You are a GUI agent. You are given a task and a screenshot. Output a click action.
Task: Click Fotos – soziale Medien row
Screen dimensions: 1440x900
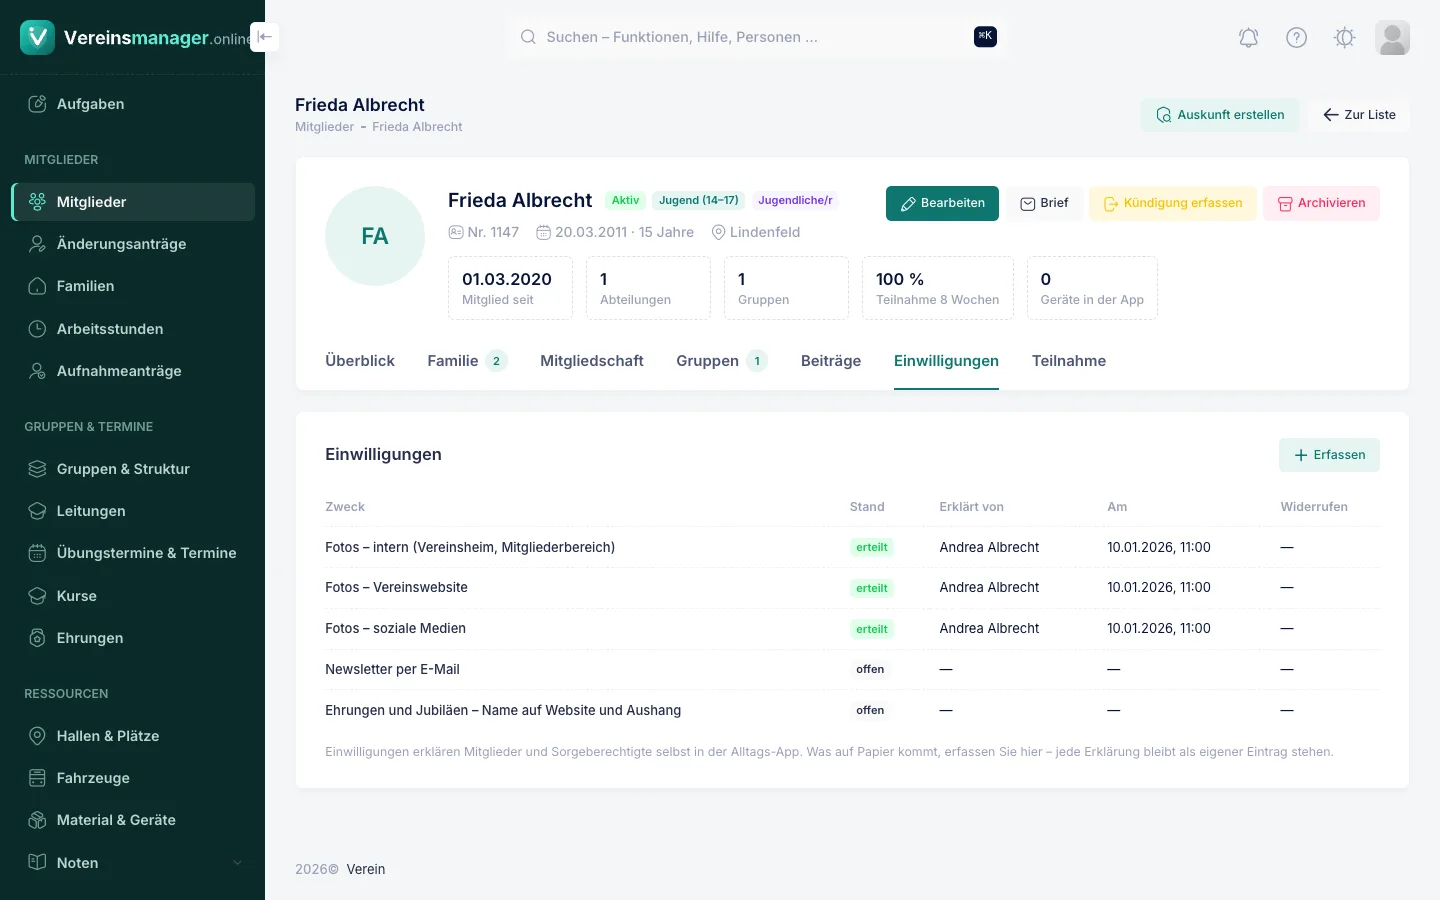[x=852, y=629]
